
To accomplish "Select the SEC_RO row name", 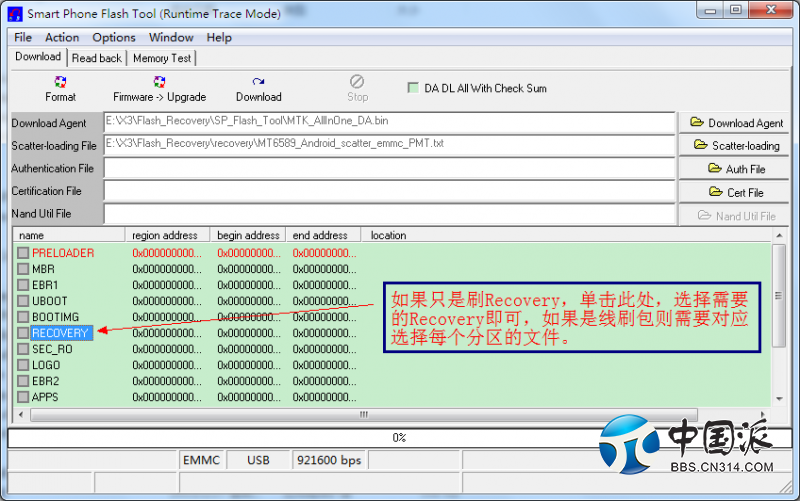I will [x=52, y=349].
